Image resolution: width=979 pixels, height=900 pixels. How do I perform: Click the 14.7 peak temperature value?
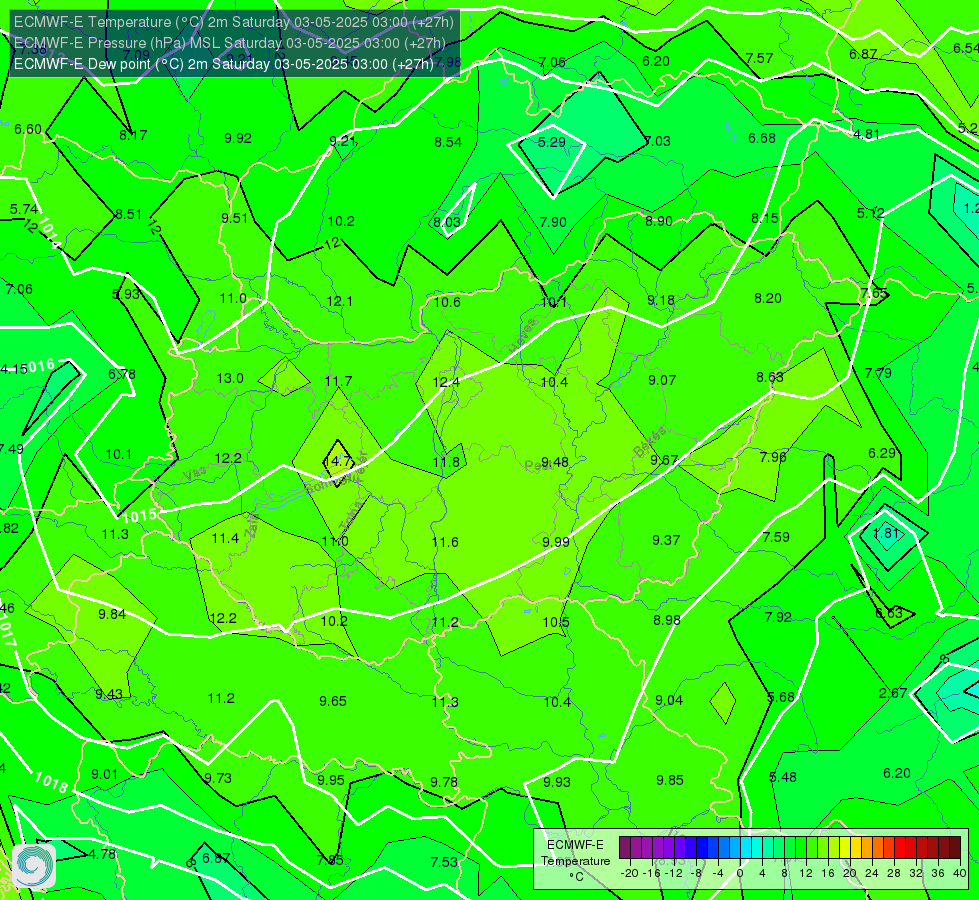pos(338,462)
